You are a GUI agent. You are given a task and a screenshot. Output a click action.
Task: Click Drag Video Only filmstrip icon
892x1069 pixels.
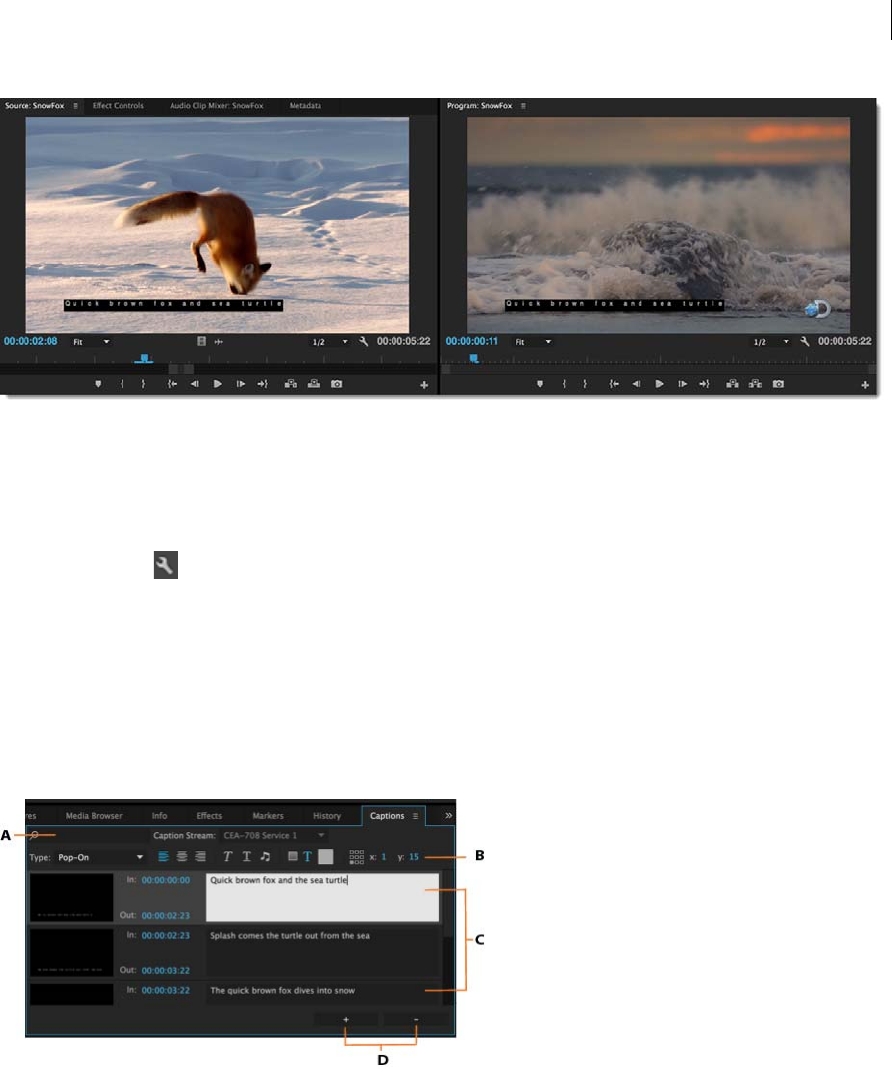[x=201, y=341]
